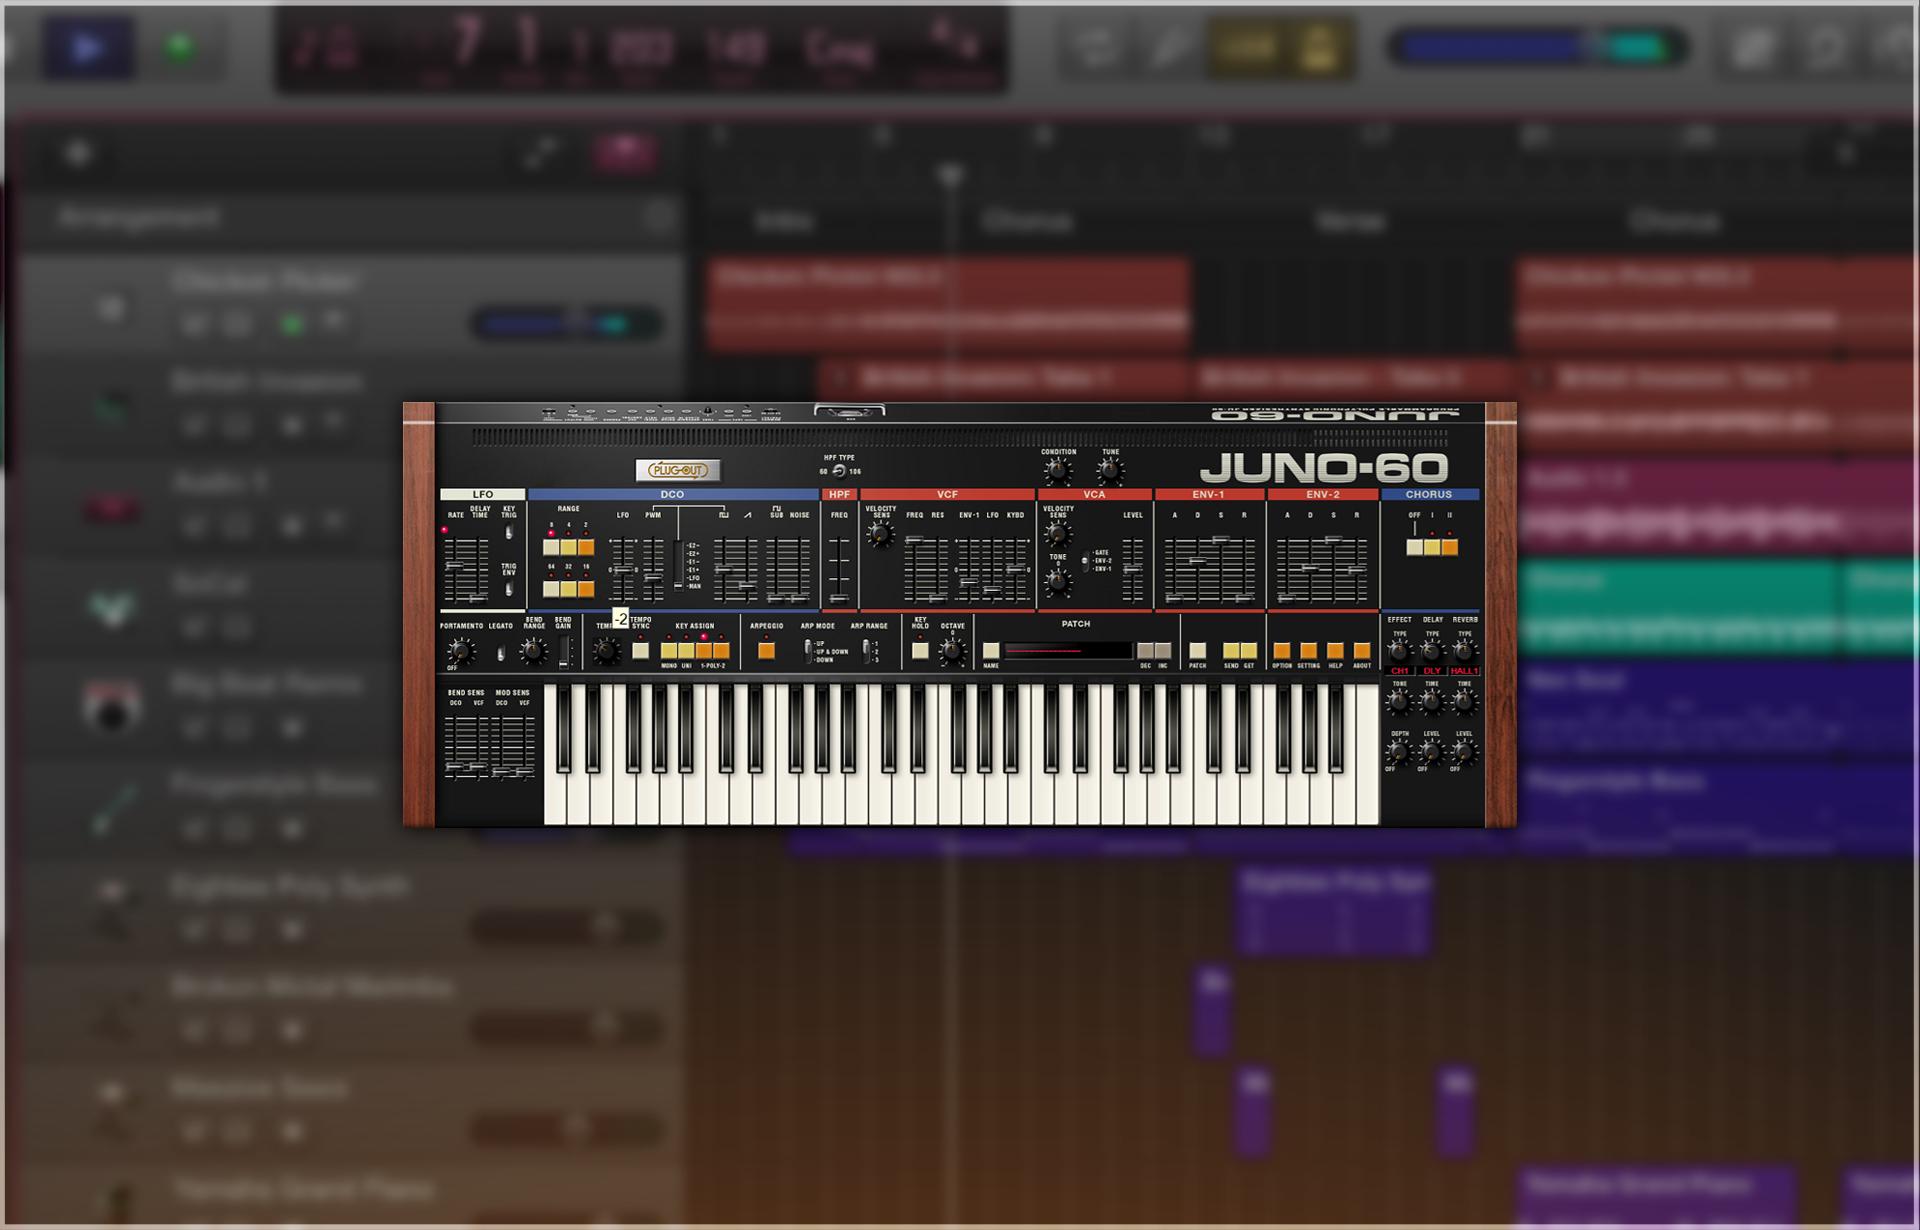Click the patch NAME button
Screen dimensions: 1920x1230
point(991,651)
